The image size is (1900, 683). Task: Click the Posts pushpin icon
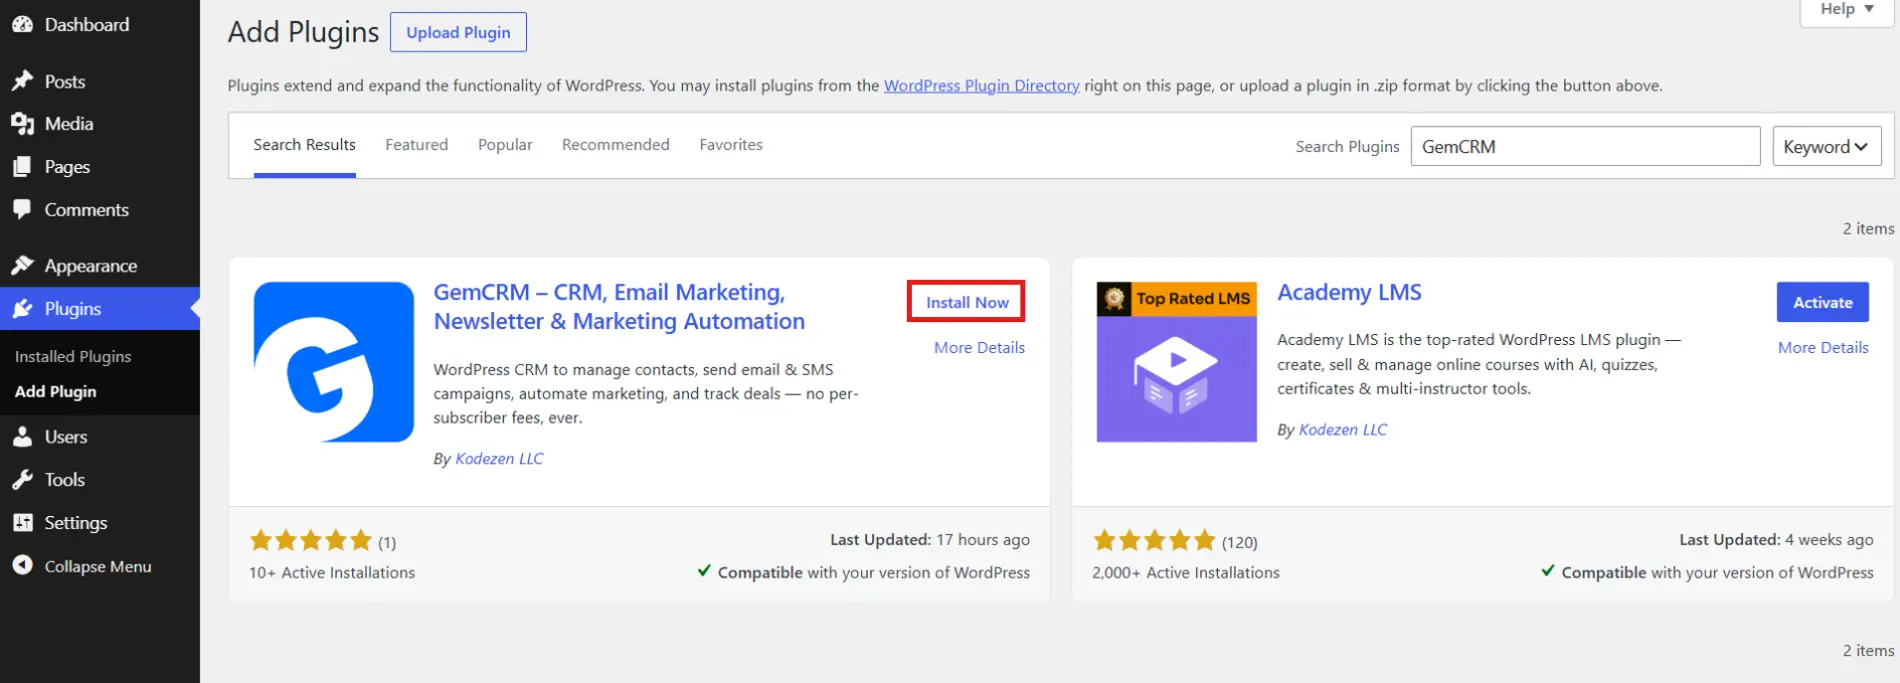click(x=22, y=81)
